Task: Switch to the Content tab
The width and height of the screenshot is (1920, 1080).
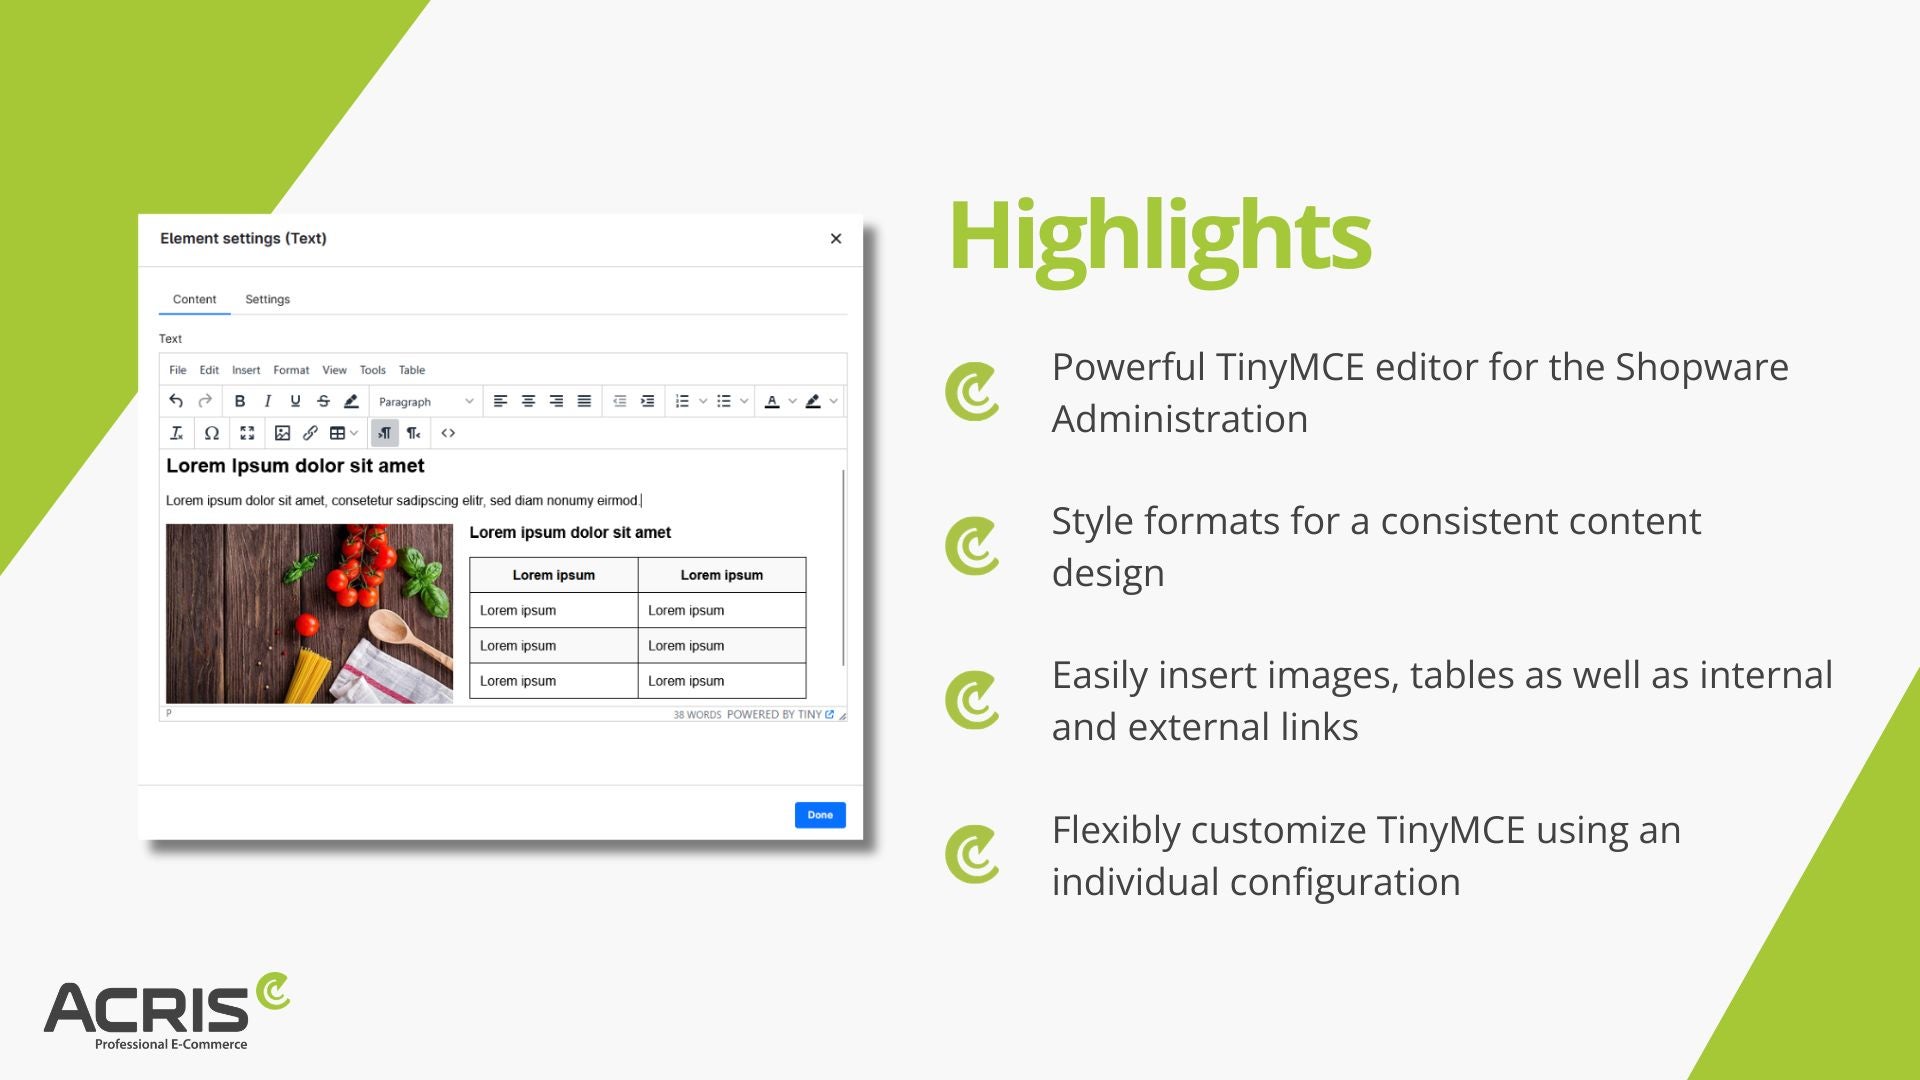Action: pos(194,299)
